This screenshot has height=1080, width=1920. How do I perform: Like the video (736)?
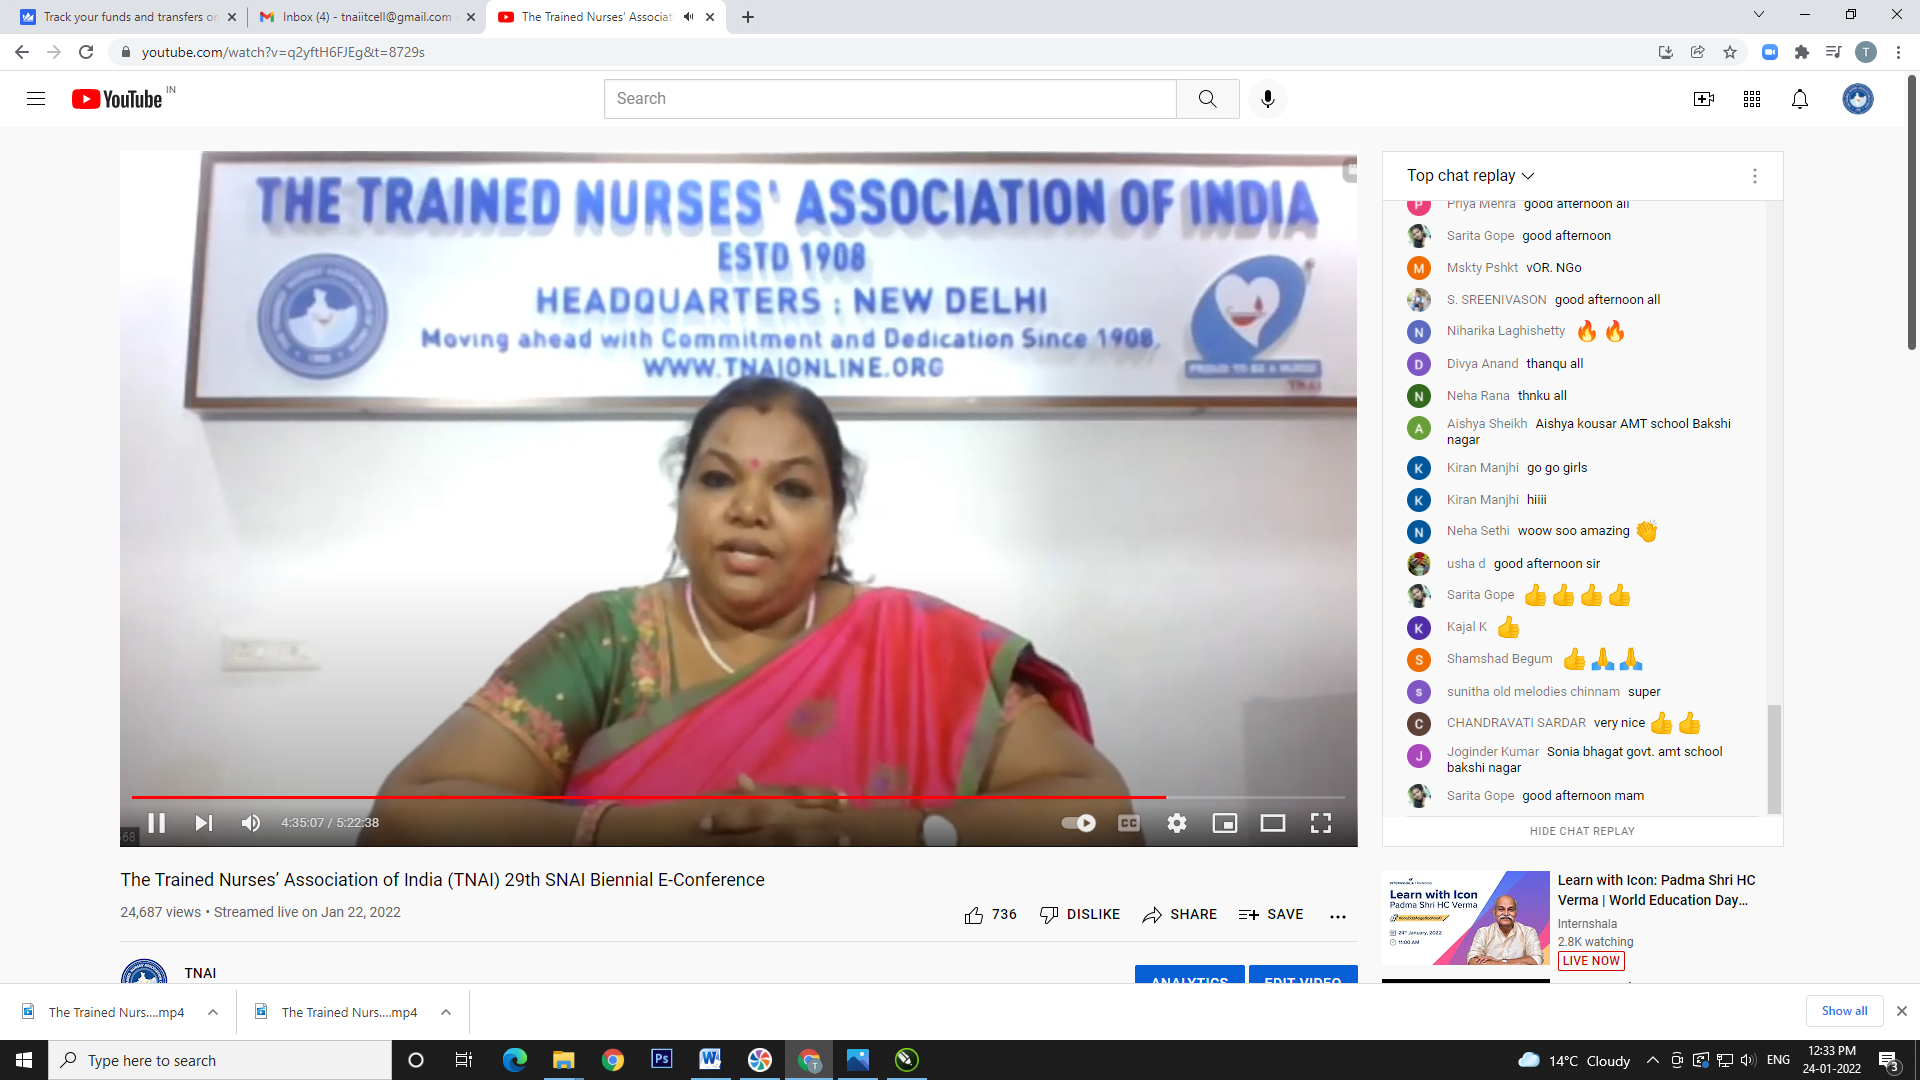(990, 915)
